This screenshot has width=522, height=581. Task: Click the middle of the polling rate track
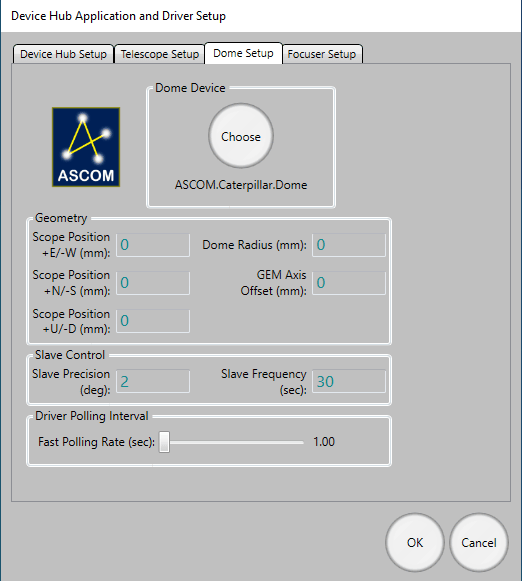[x=232, y=442]
